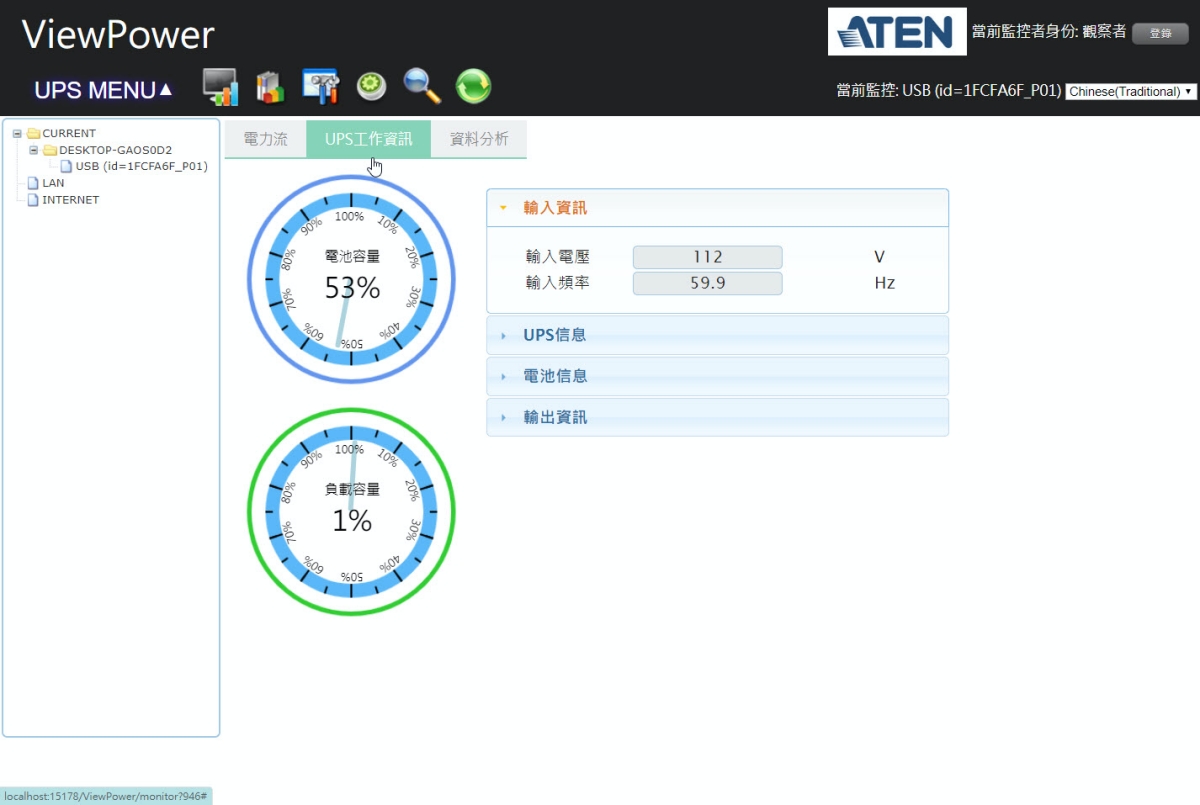Click the 輸入電壓 value field showing 112

click(x=707, y=257)
